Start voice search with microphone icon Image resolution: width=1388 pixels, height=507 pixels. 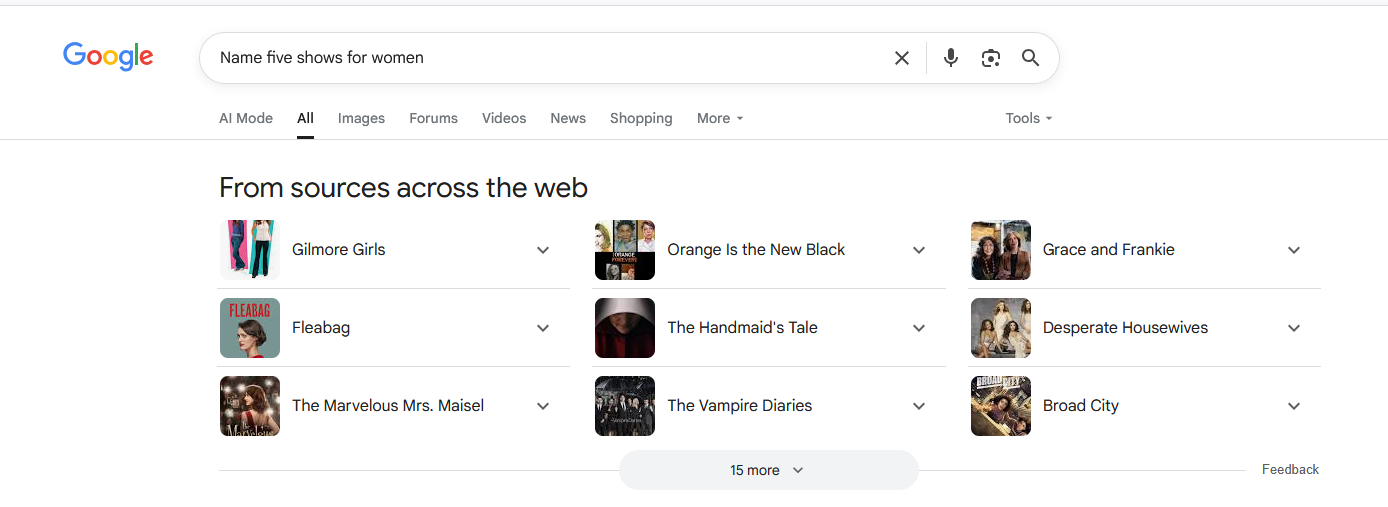click(950, 58)
